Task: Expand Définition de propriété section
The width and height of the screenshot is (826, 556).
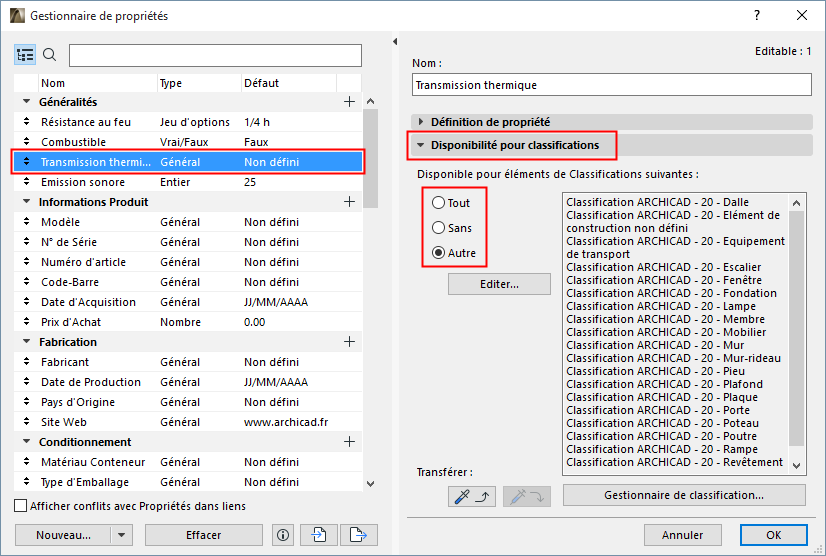Action: click(421, 122)
